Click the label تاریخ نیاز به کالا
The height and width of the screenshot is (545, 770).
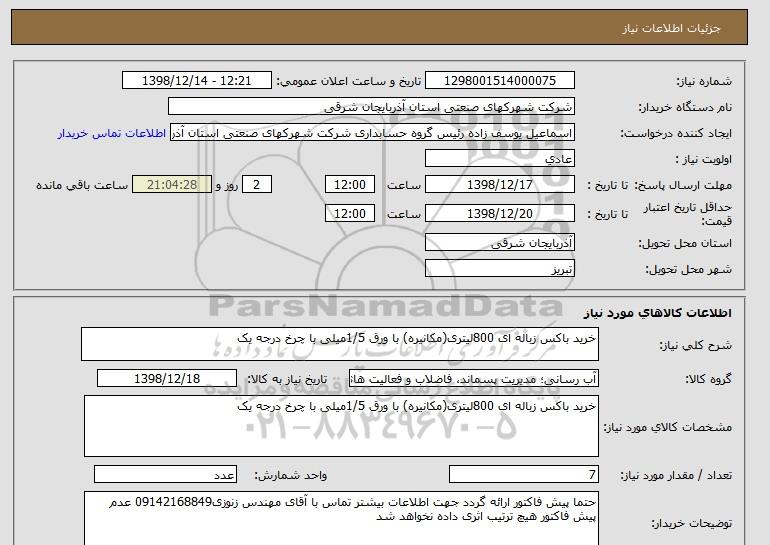pos(287,379)
